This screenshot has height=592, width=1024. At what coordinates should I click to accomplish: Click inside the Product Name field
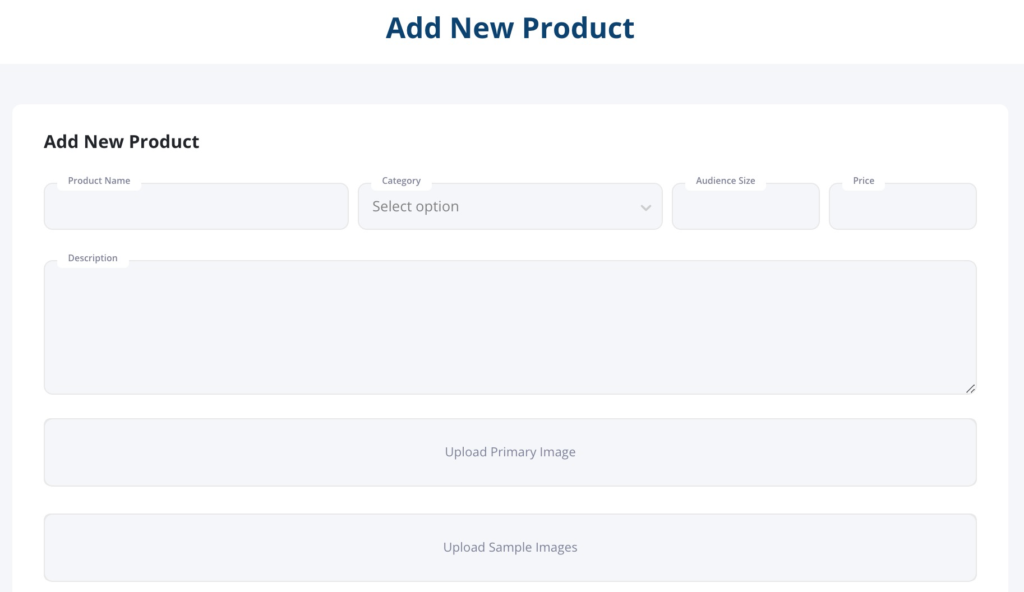pyautogui.click(x=196, y=206)
